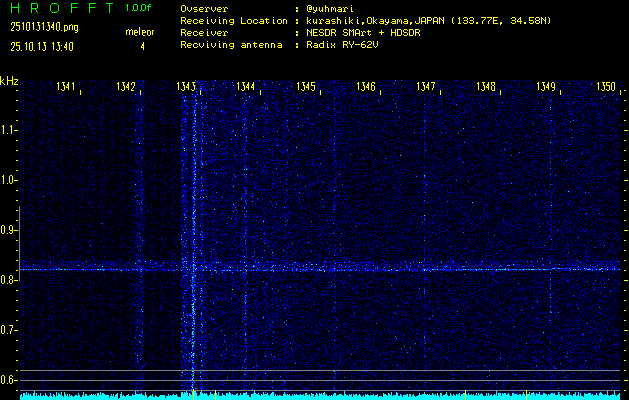Click the 1349 time marker

pos(546,87)
